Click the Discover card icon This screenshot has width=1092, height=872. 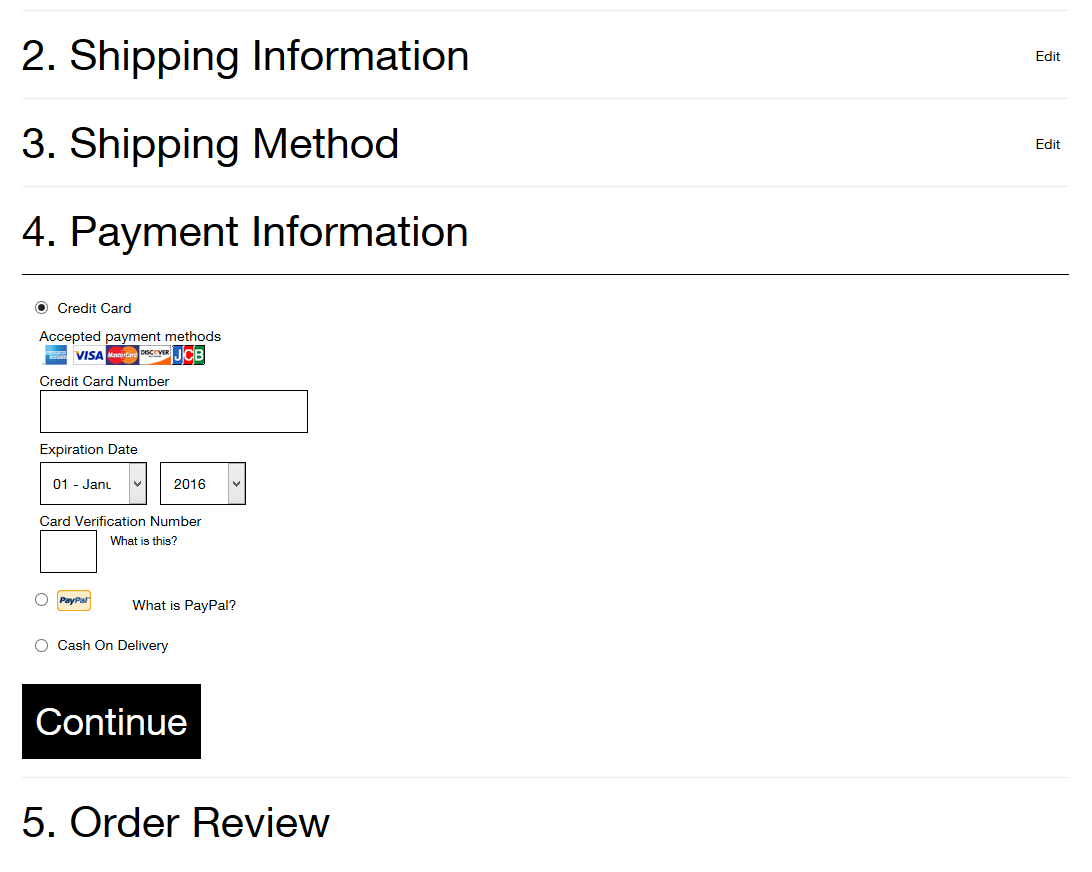[x=155, y=355]
